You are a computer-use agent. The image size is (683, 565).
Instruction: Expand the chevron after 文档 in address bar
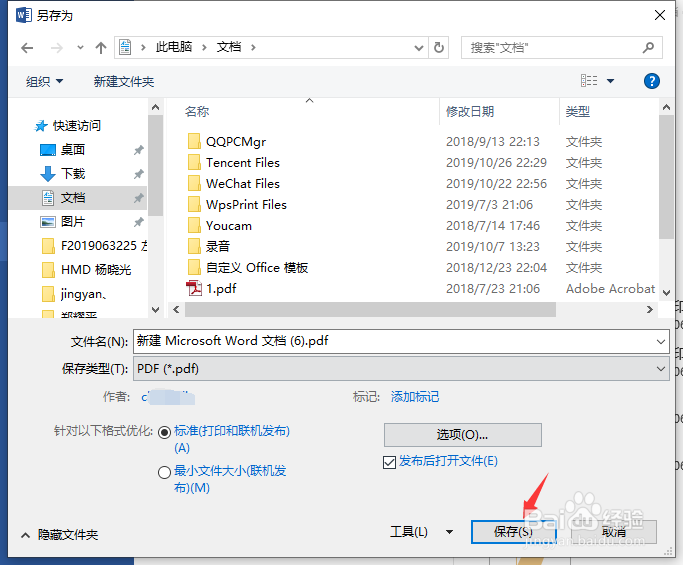pyautogui.click(x=253, y=47)
